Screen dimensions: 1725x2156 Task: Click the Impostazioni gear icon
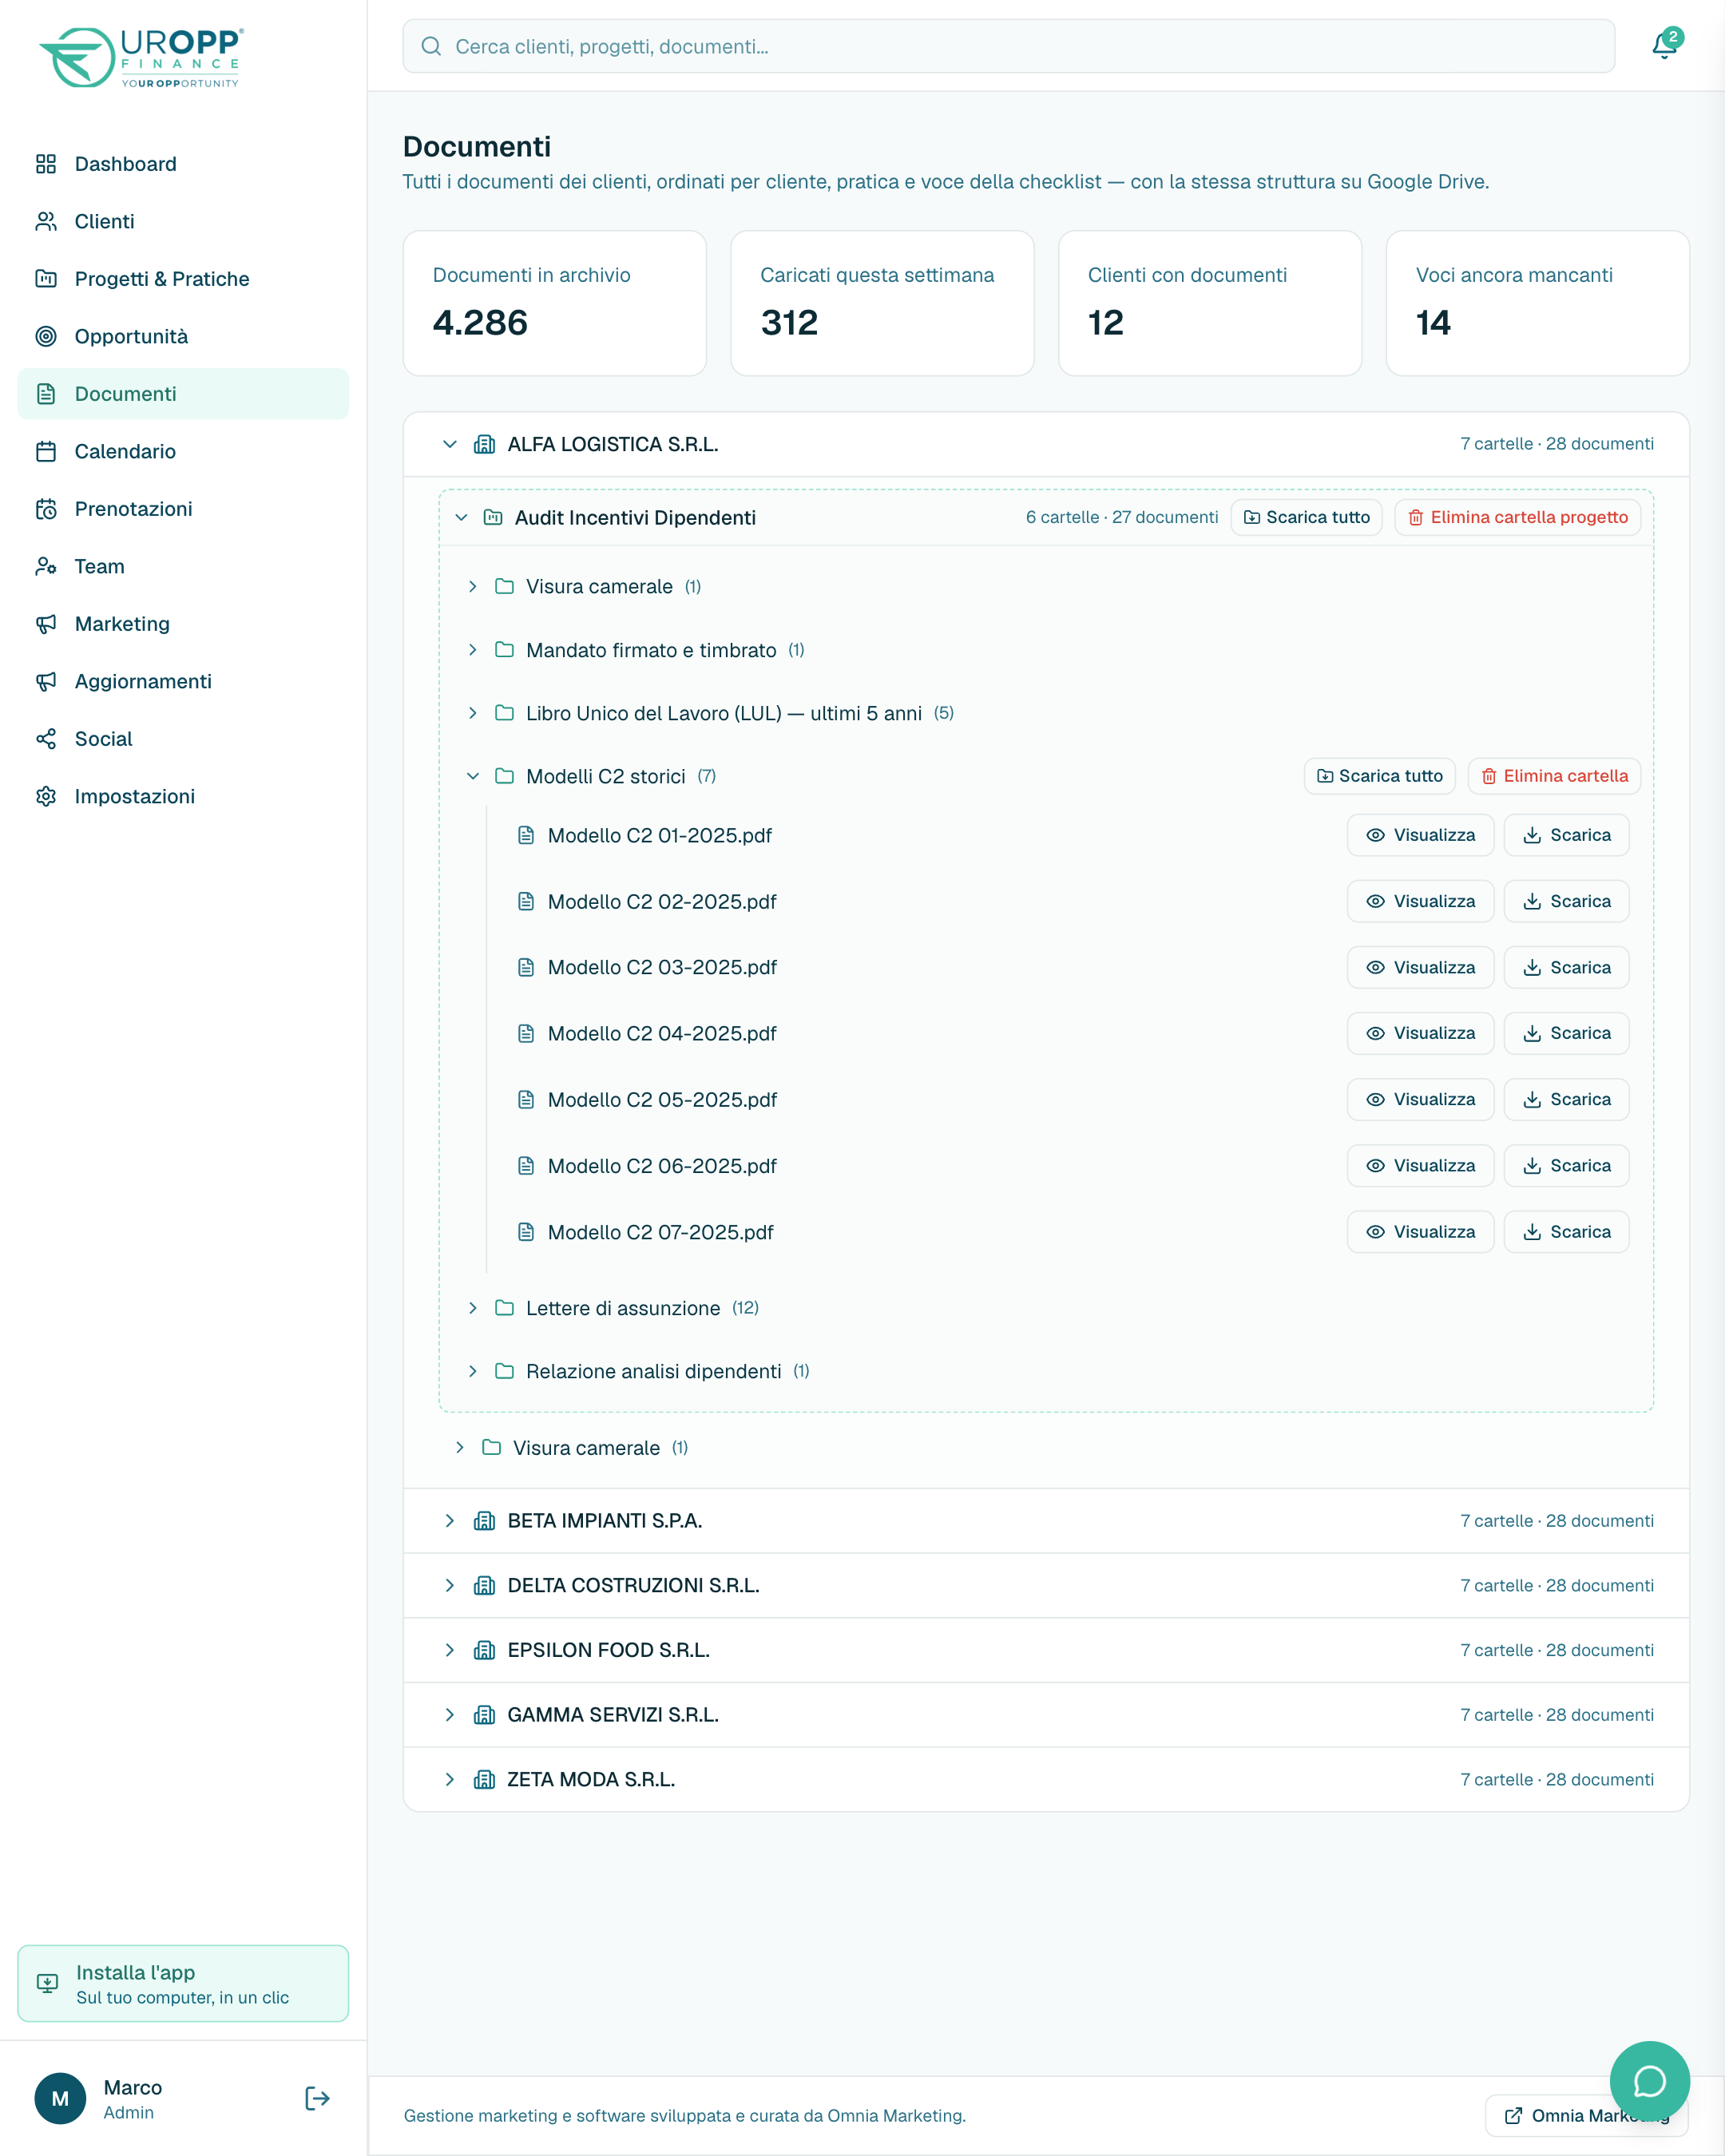pos(46,796)
